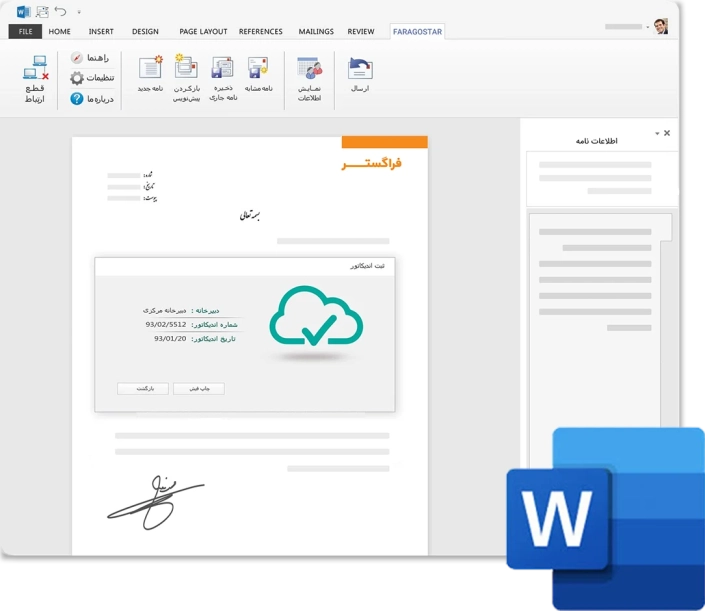
Task: Click indicator number 93/02/5512
Action: pyautogui.click(x=165, y=324)
